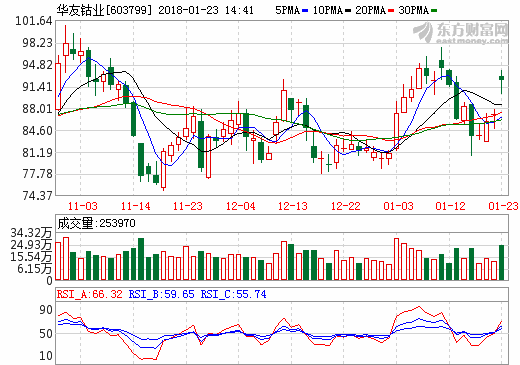Click the 90 RSI axis label

click(x=46, y=310)
